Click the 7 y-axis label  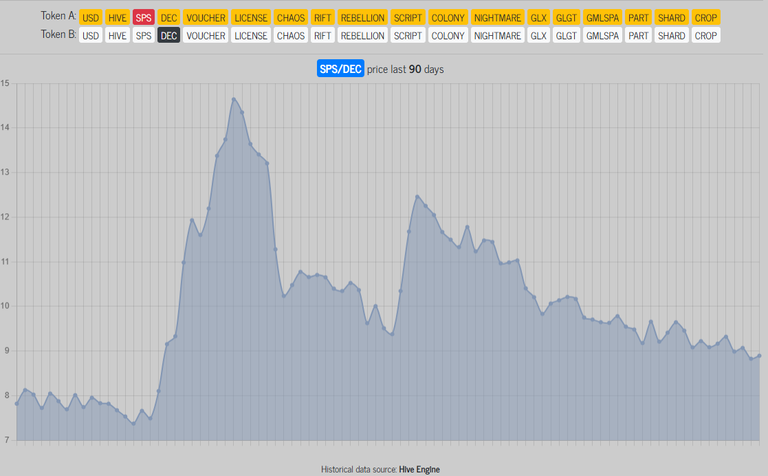click(7, 440)
